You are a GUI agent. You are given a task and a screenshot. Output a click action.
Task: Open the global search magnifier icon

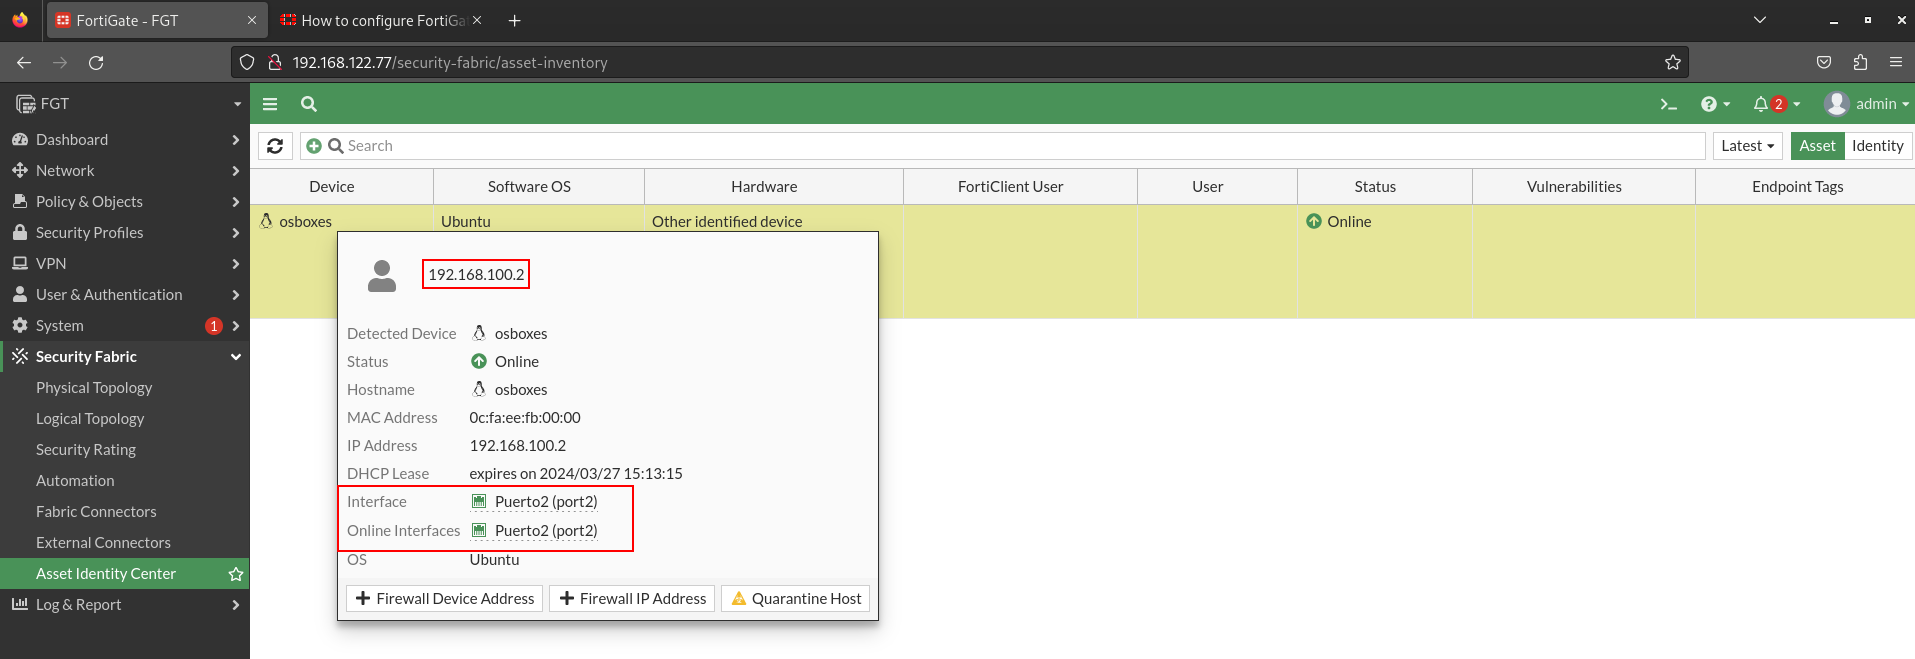point(309,104)
